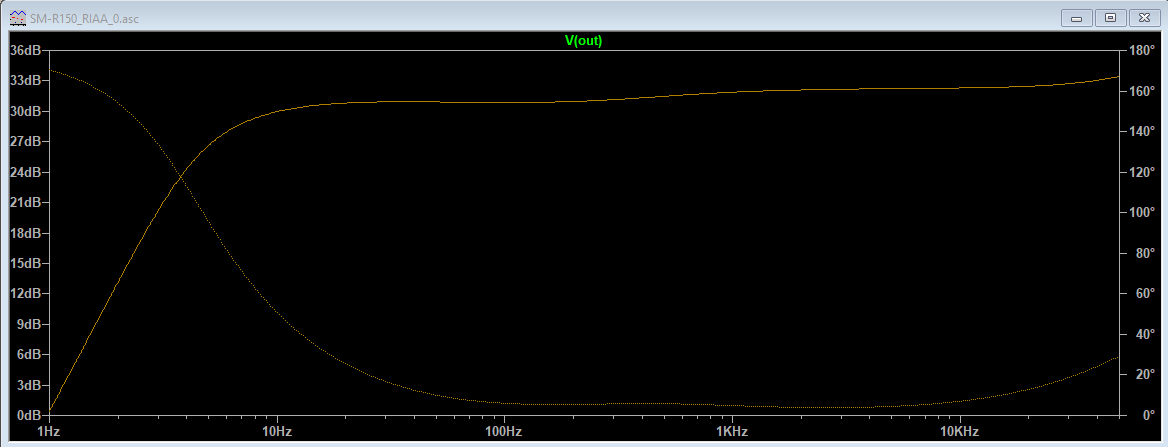Viewport: 1168px width, 447px height.
Task: Click the 10Hz frequency axis label
Action: (276, 431)
